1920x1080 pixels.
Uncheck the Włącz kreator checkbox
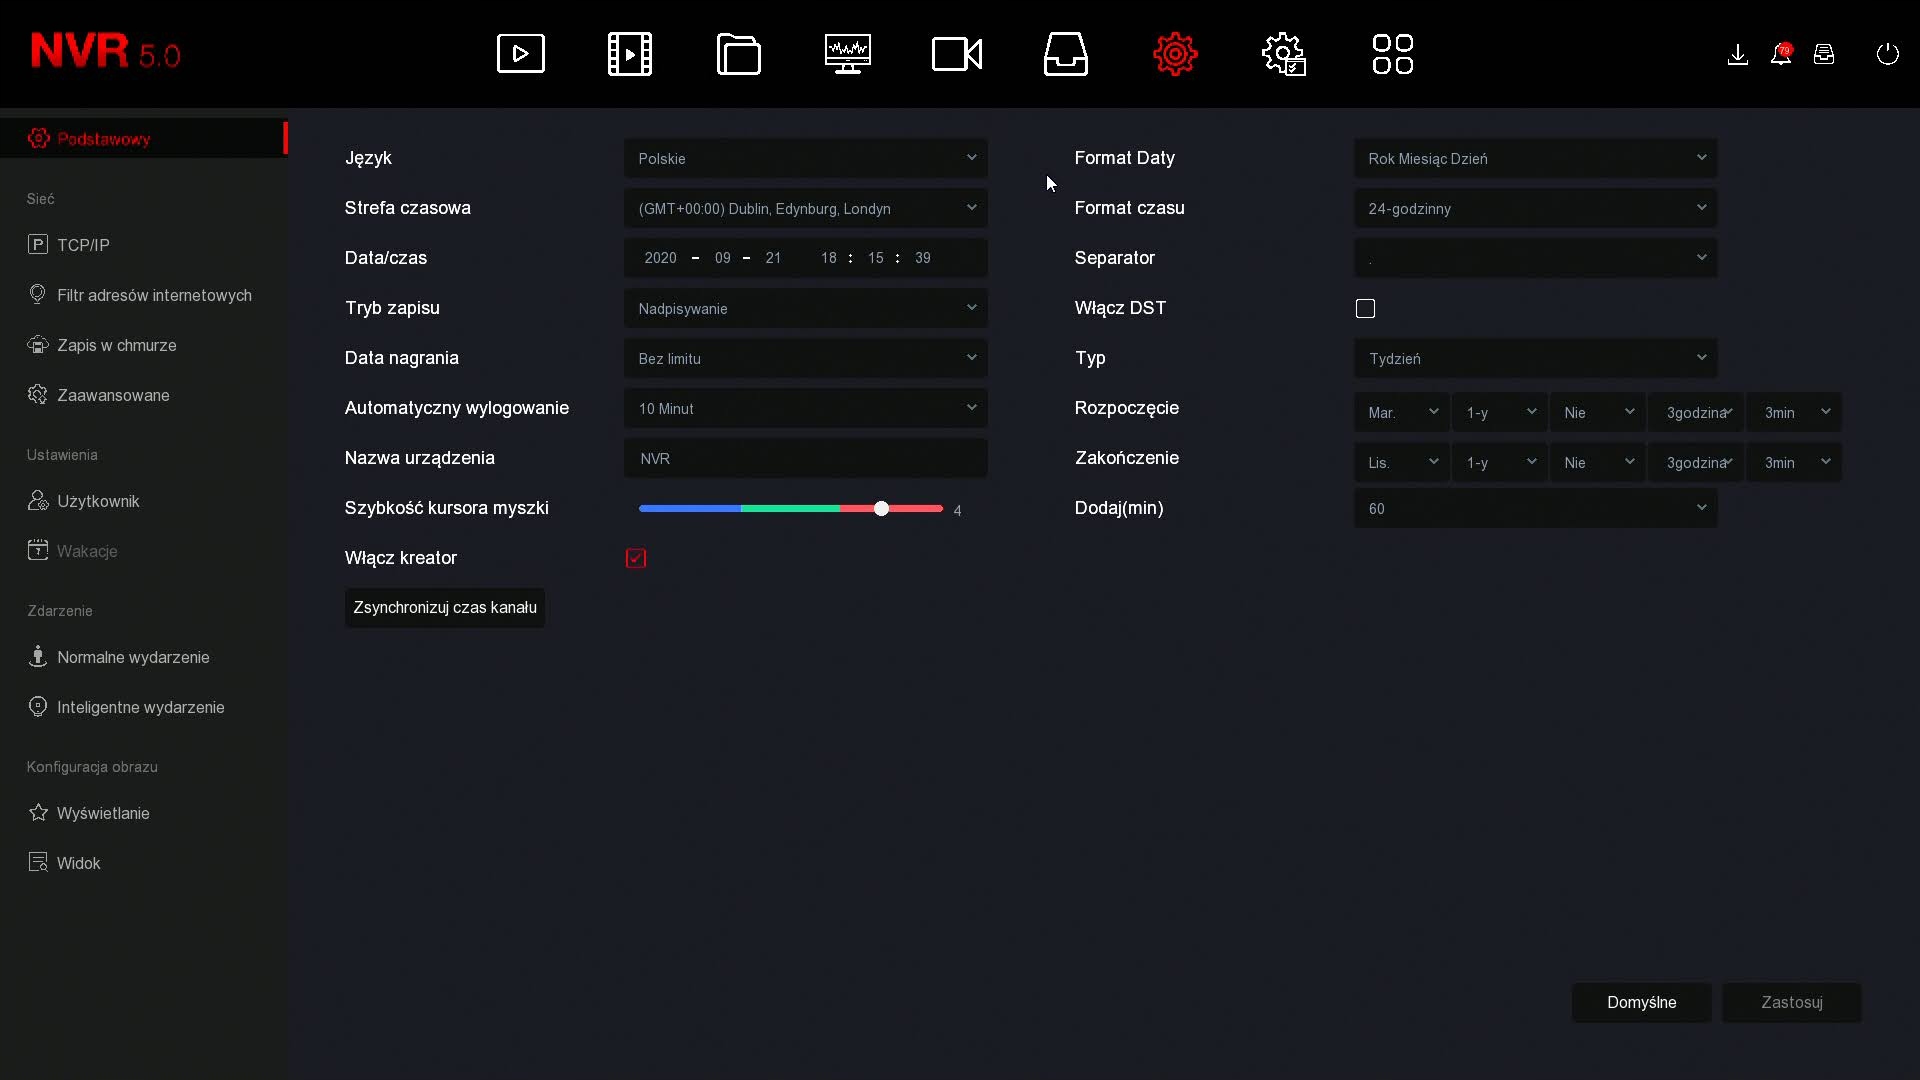point(636,558)
